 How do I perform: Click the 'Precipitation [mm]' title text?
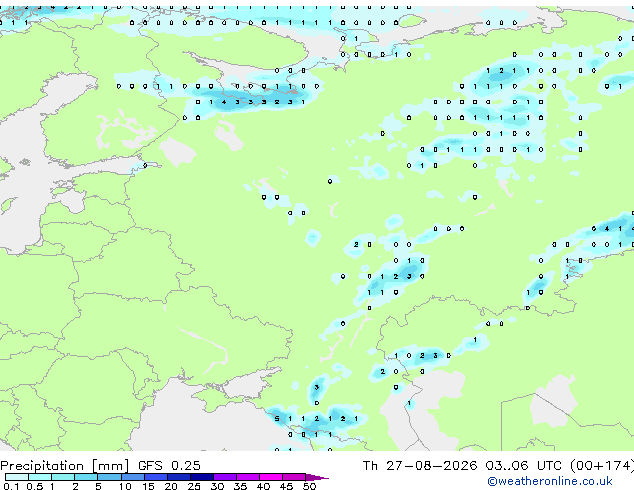[x=65, y=466]
